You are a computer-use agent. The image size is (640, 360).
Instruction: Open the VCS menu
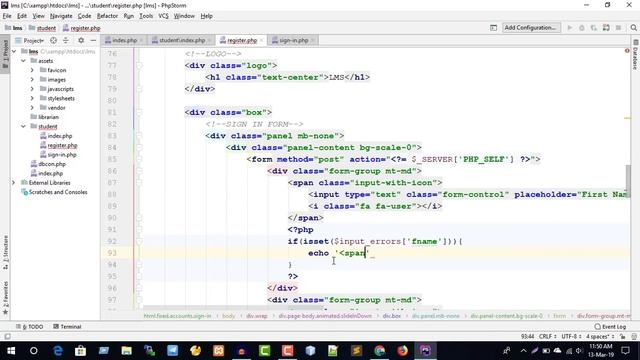coord(163,16)
